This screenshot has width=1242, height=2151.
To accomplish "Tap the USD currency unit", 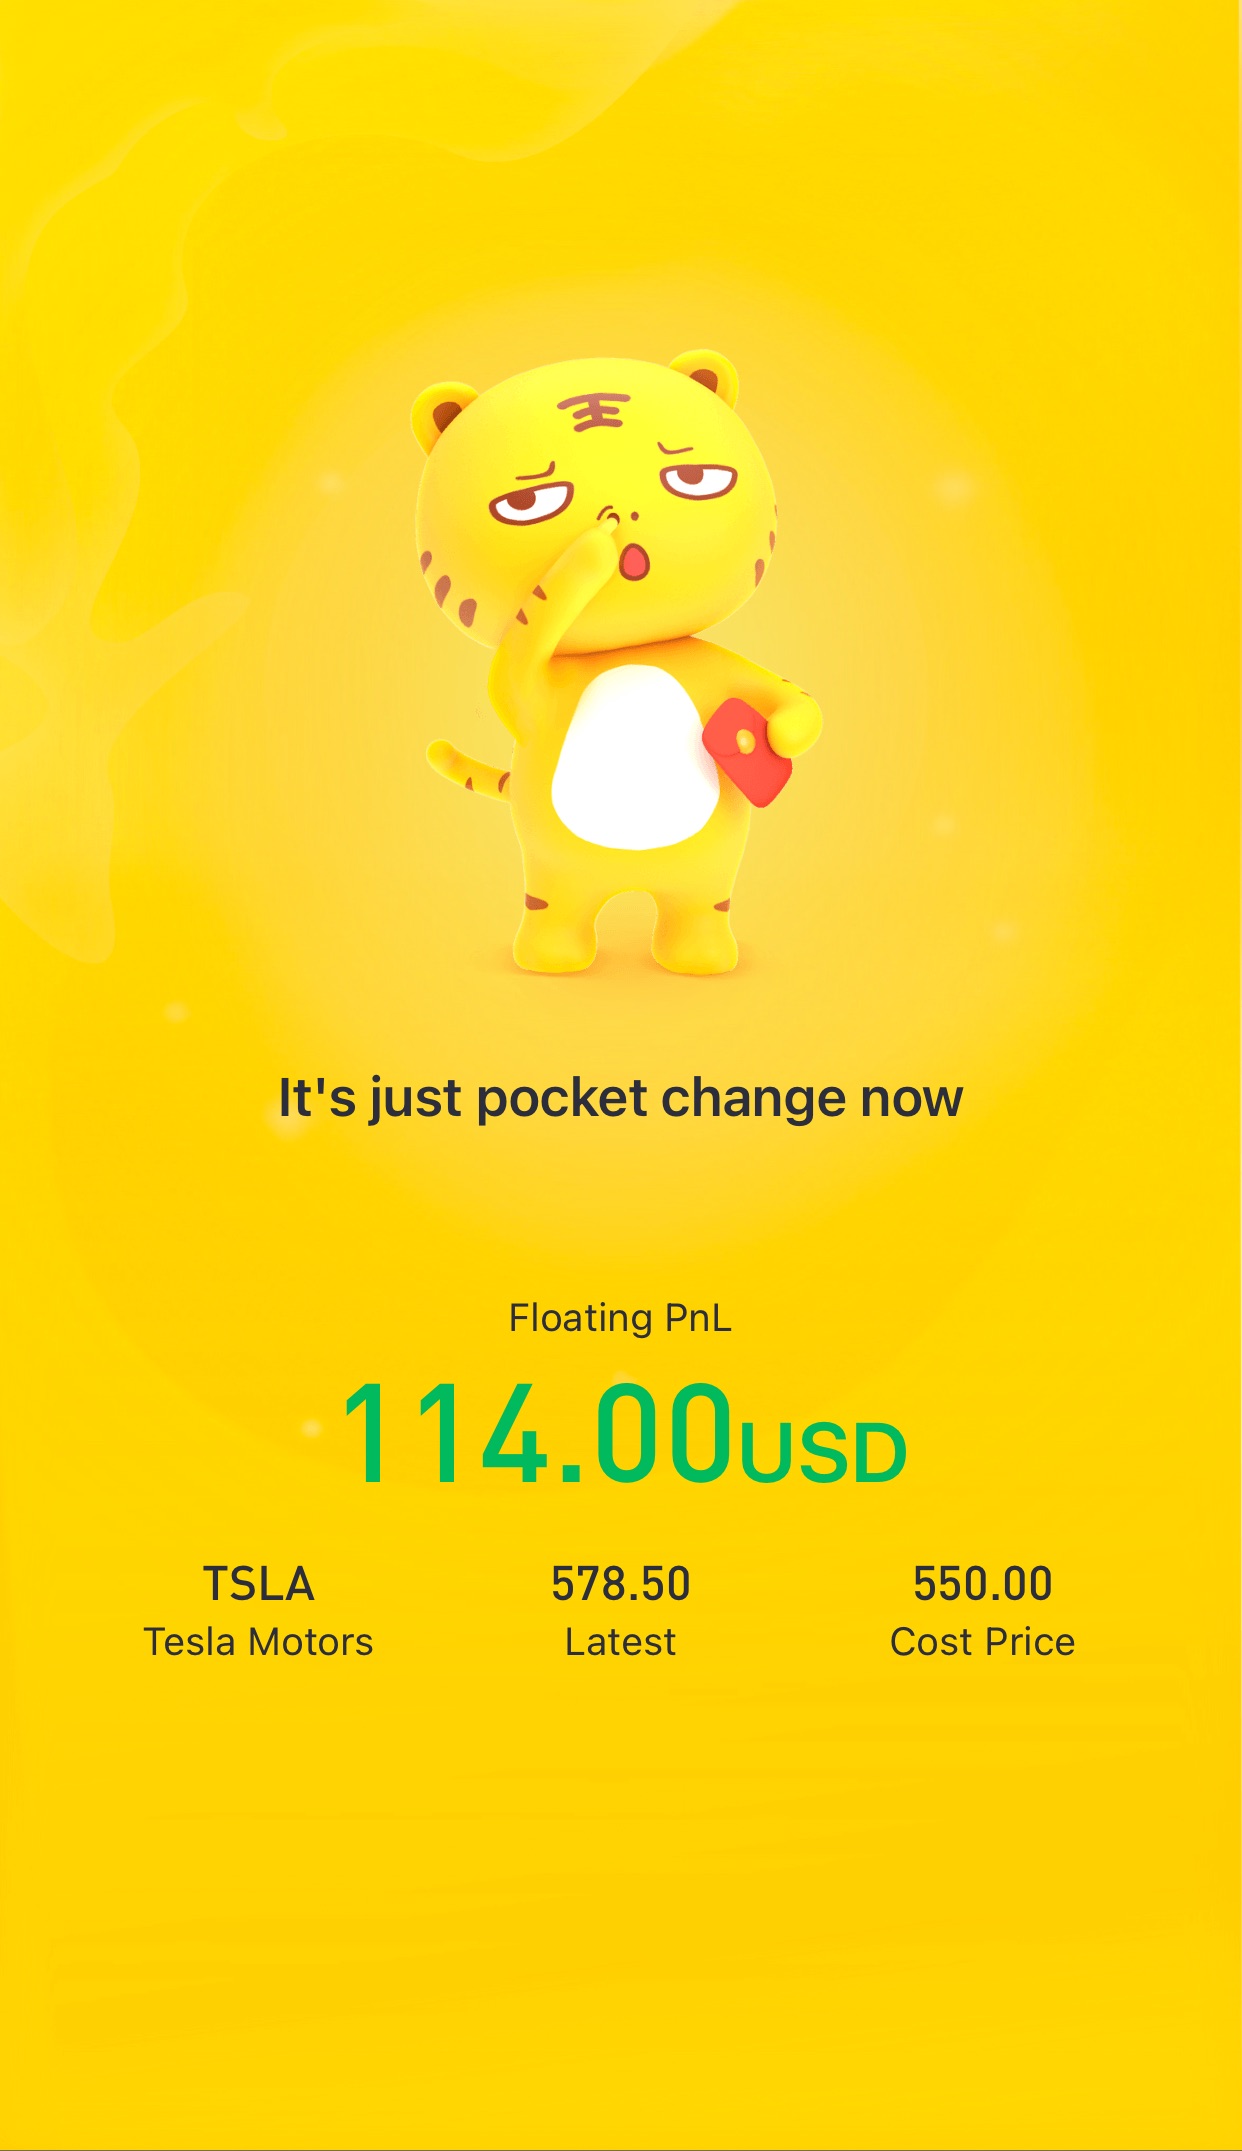I will (x=823, y=1452).
